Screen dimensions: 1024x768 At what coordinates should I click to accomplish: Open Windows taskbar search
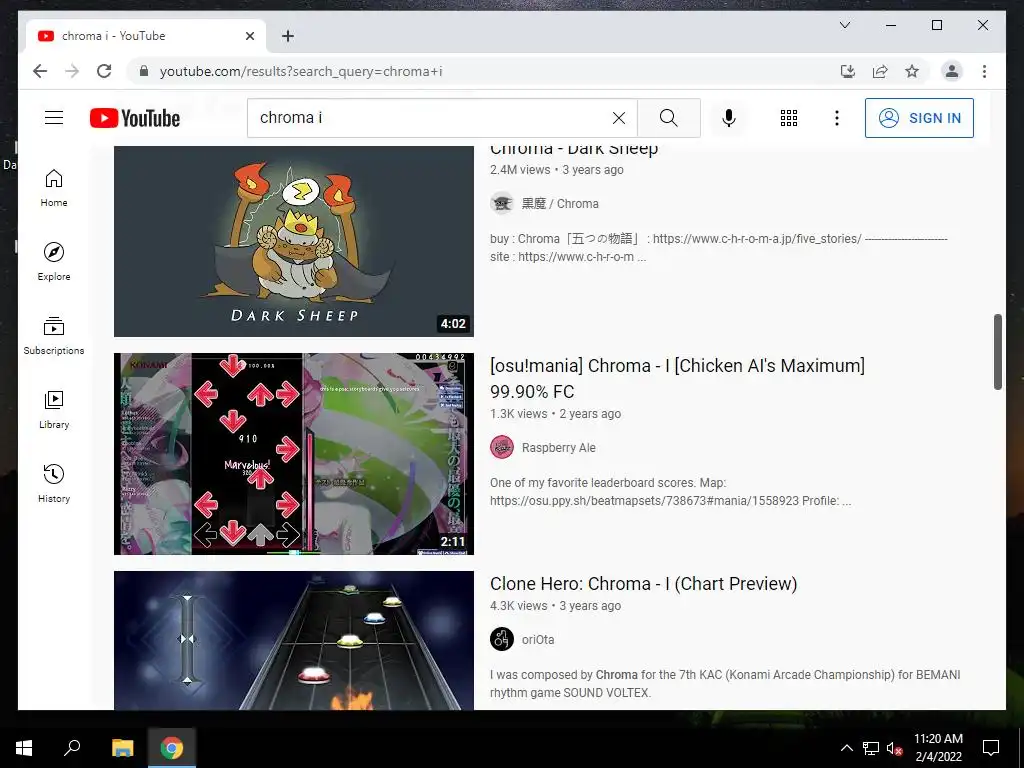pos(72,748)
